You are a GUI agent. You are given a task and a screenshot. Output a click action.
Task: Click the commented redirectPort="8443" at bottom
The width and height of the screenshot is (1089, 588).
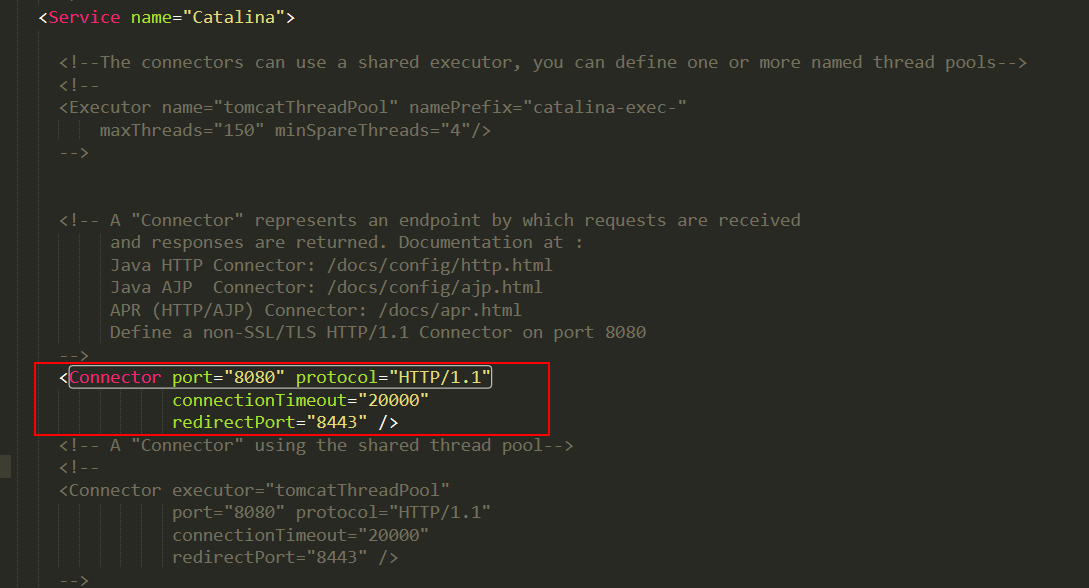pyautogui.click(x=269, y=557)
